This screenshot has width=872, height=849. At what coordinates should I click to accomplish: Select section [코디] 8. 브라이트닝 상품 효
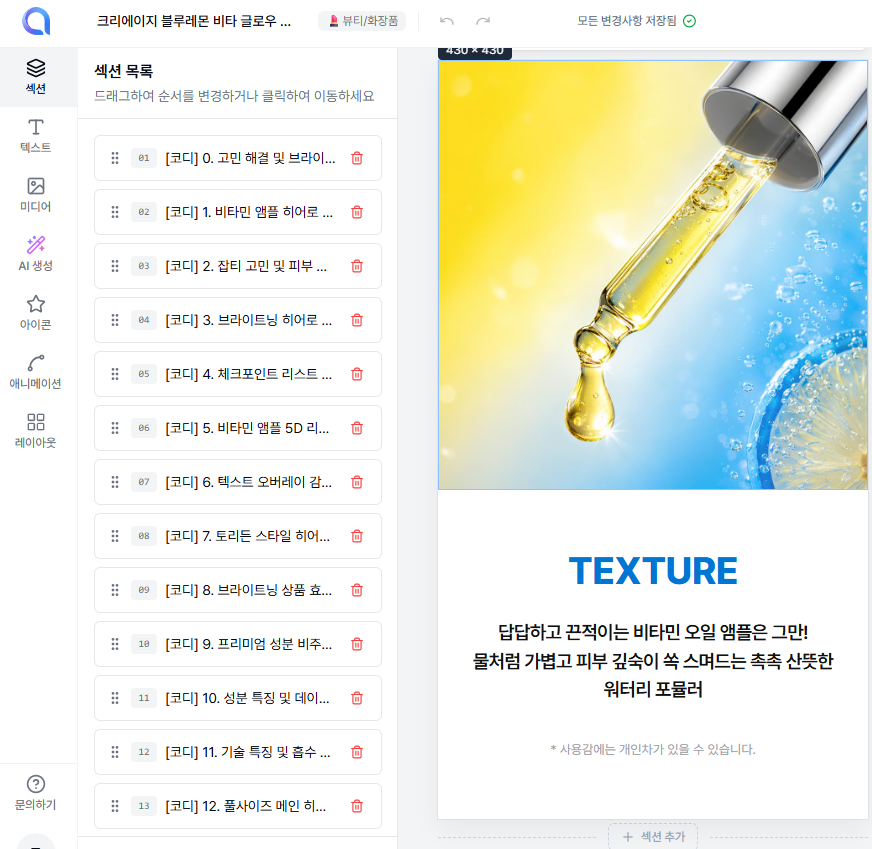tap(238, 590)
